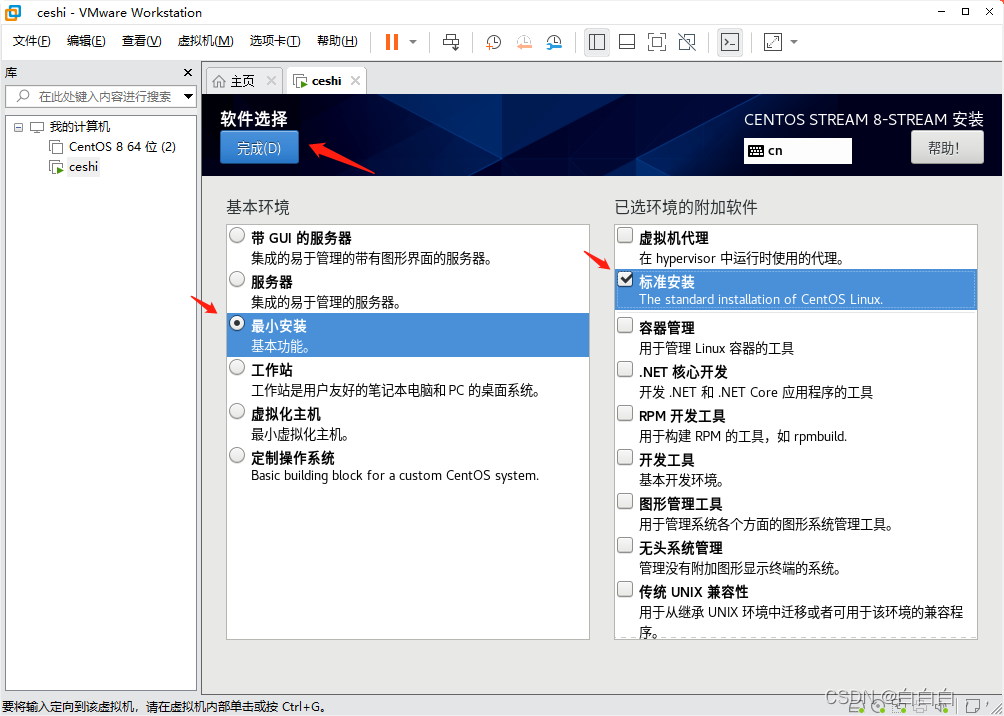Screen dimensions: 1004x716
Task: Enable the RPM 开发工具 checkbox
Action: (x=625, y=414)
